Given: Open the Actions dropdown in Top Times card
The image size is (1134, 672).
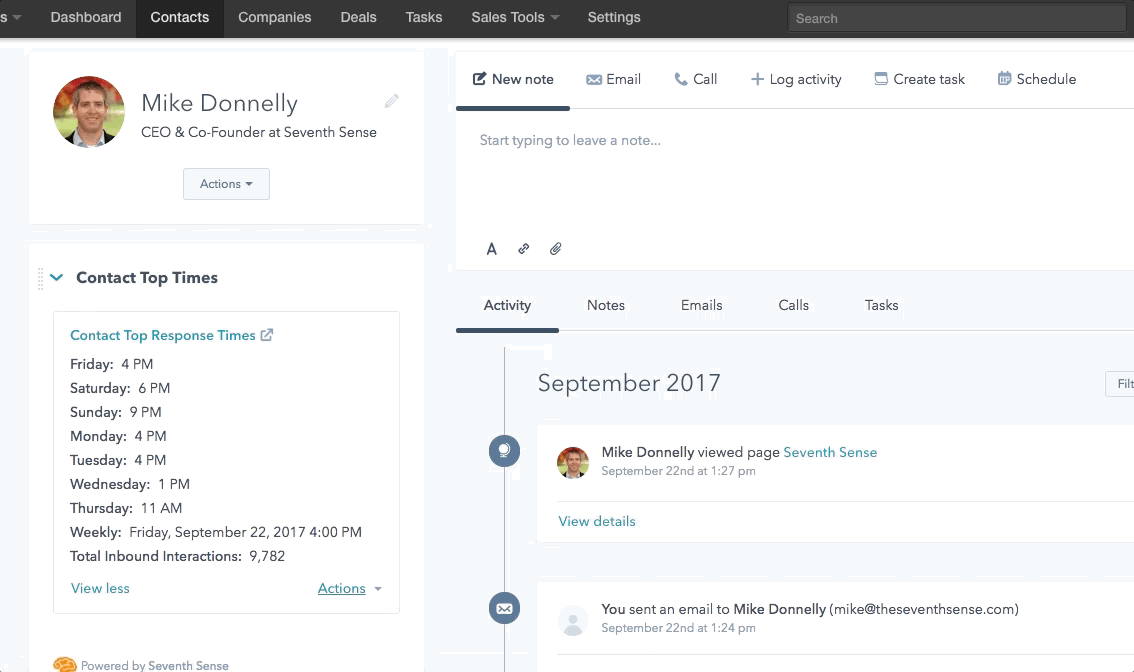Looking at the screenshot, I should (349, 589).
